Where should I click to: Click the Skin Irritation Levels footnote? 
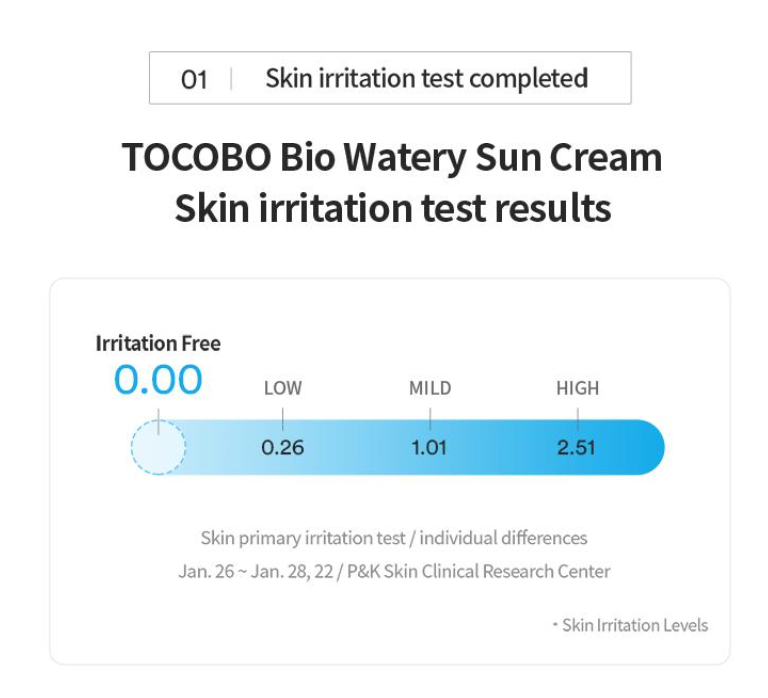tap(630, 625)
